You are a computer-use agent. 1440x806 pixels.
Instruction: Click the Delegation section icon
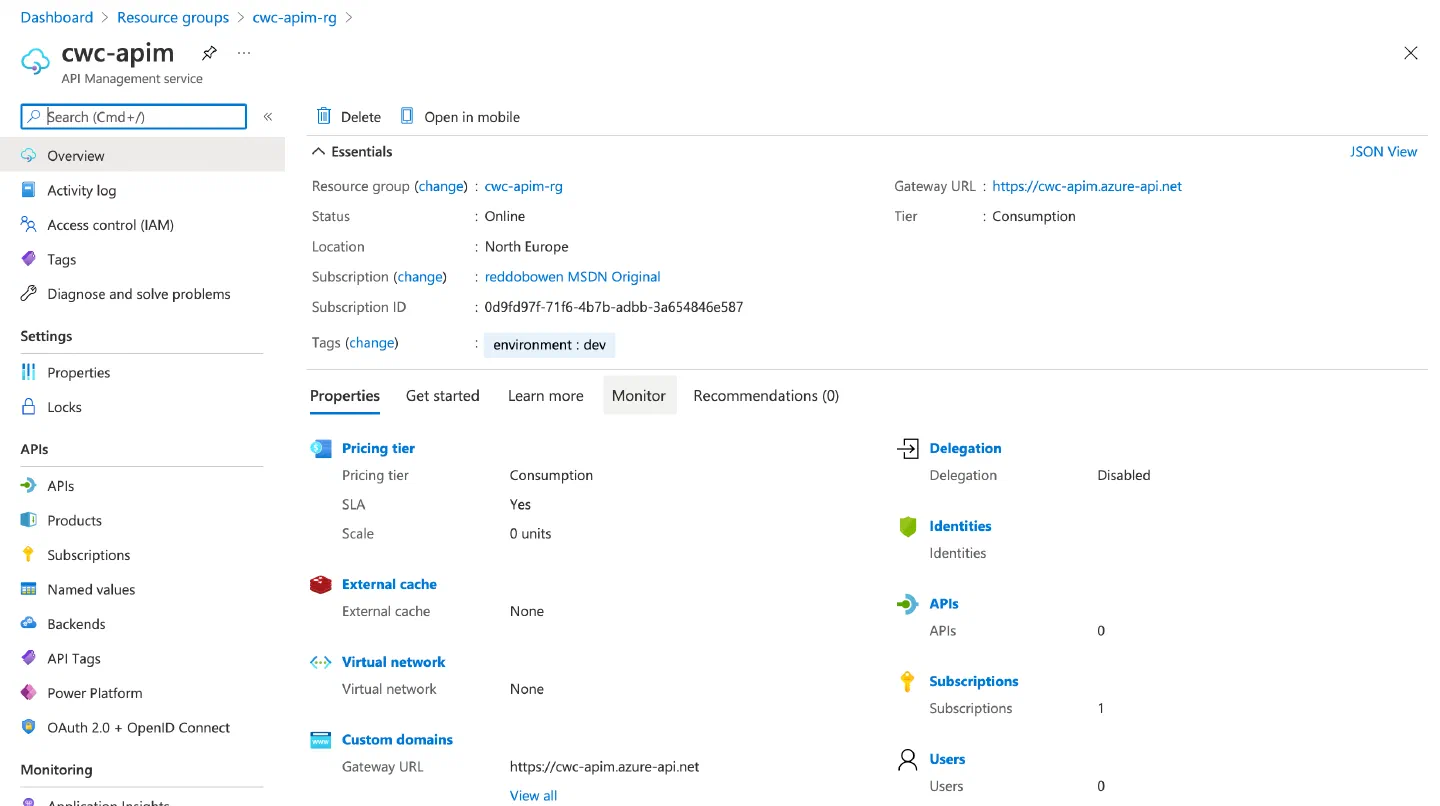(x=908, y=449)
